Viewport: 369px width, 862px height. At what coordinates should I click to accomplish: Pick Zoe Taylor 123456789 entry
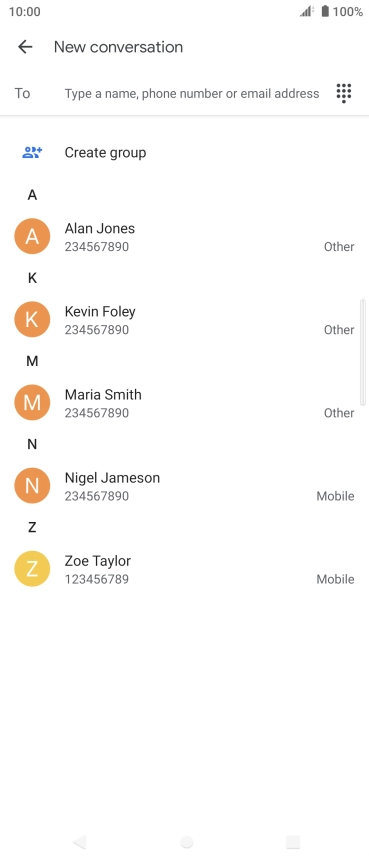tap(184, 568)
